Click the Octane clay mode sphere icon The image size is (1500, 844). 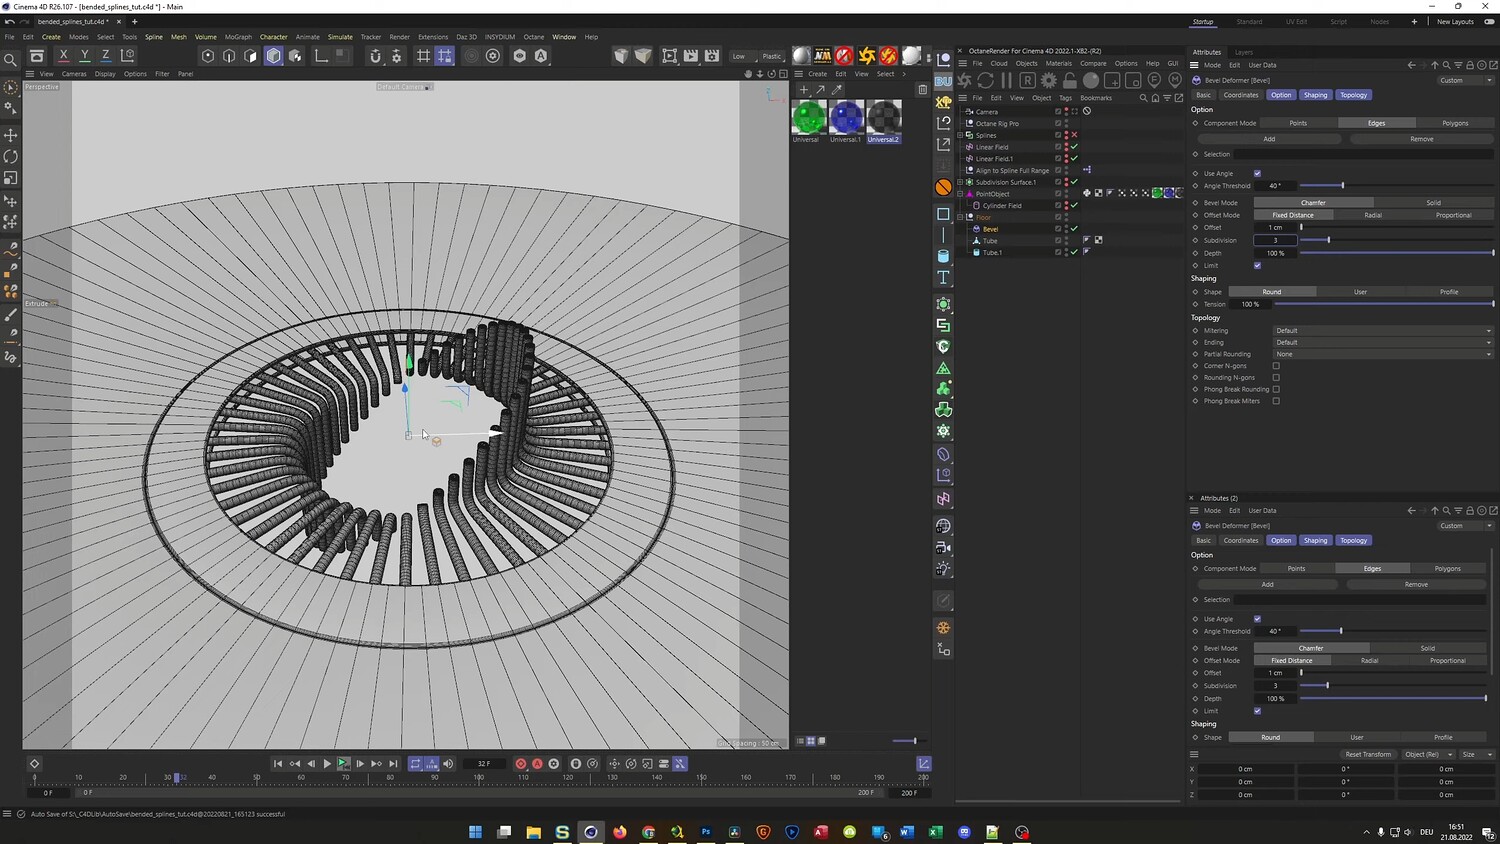click(1091, 80)
